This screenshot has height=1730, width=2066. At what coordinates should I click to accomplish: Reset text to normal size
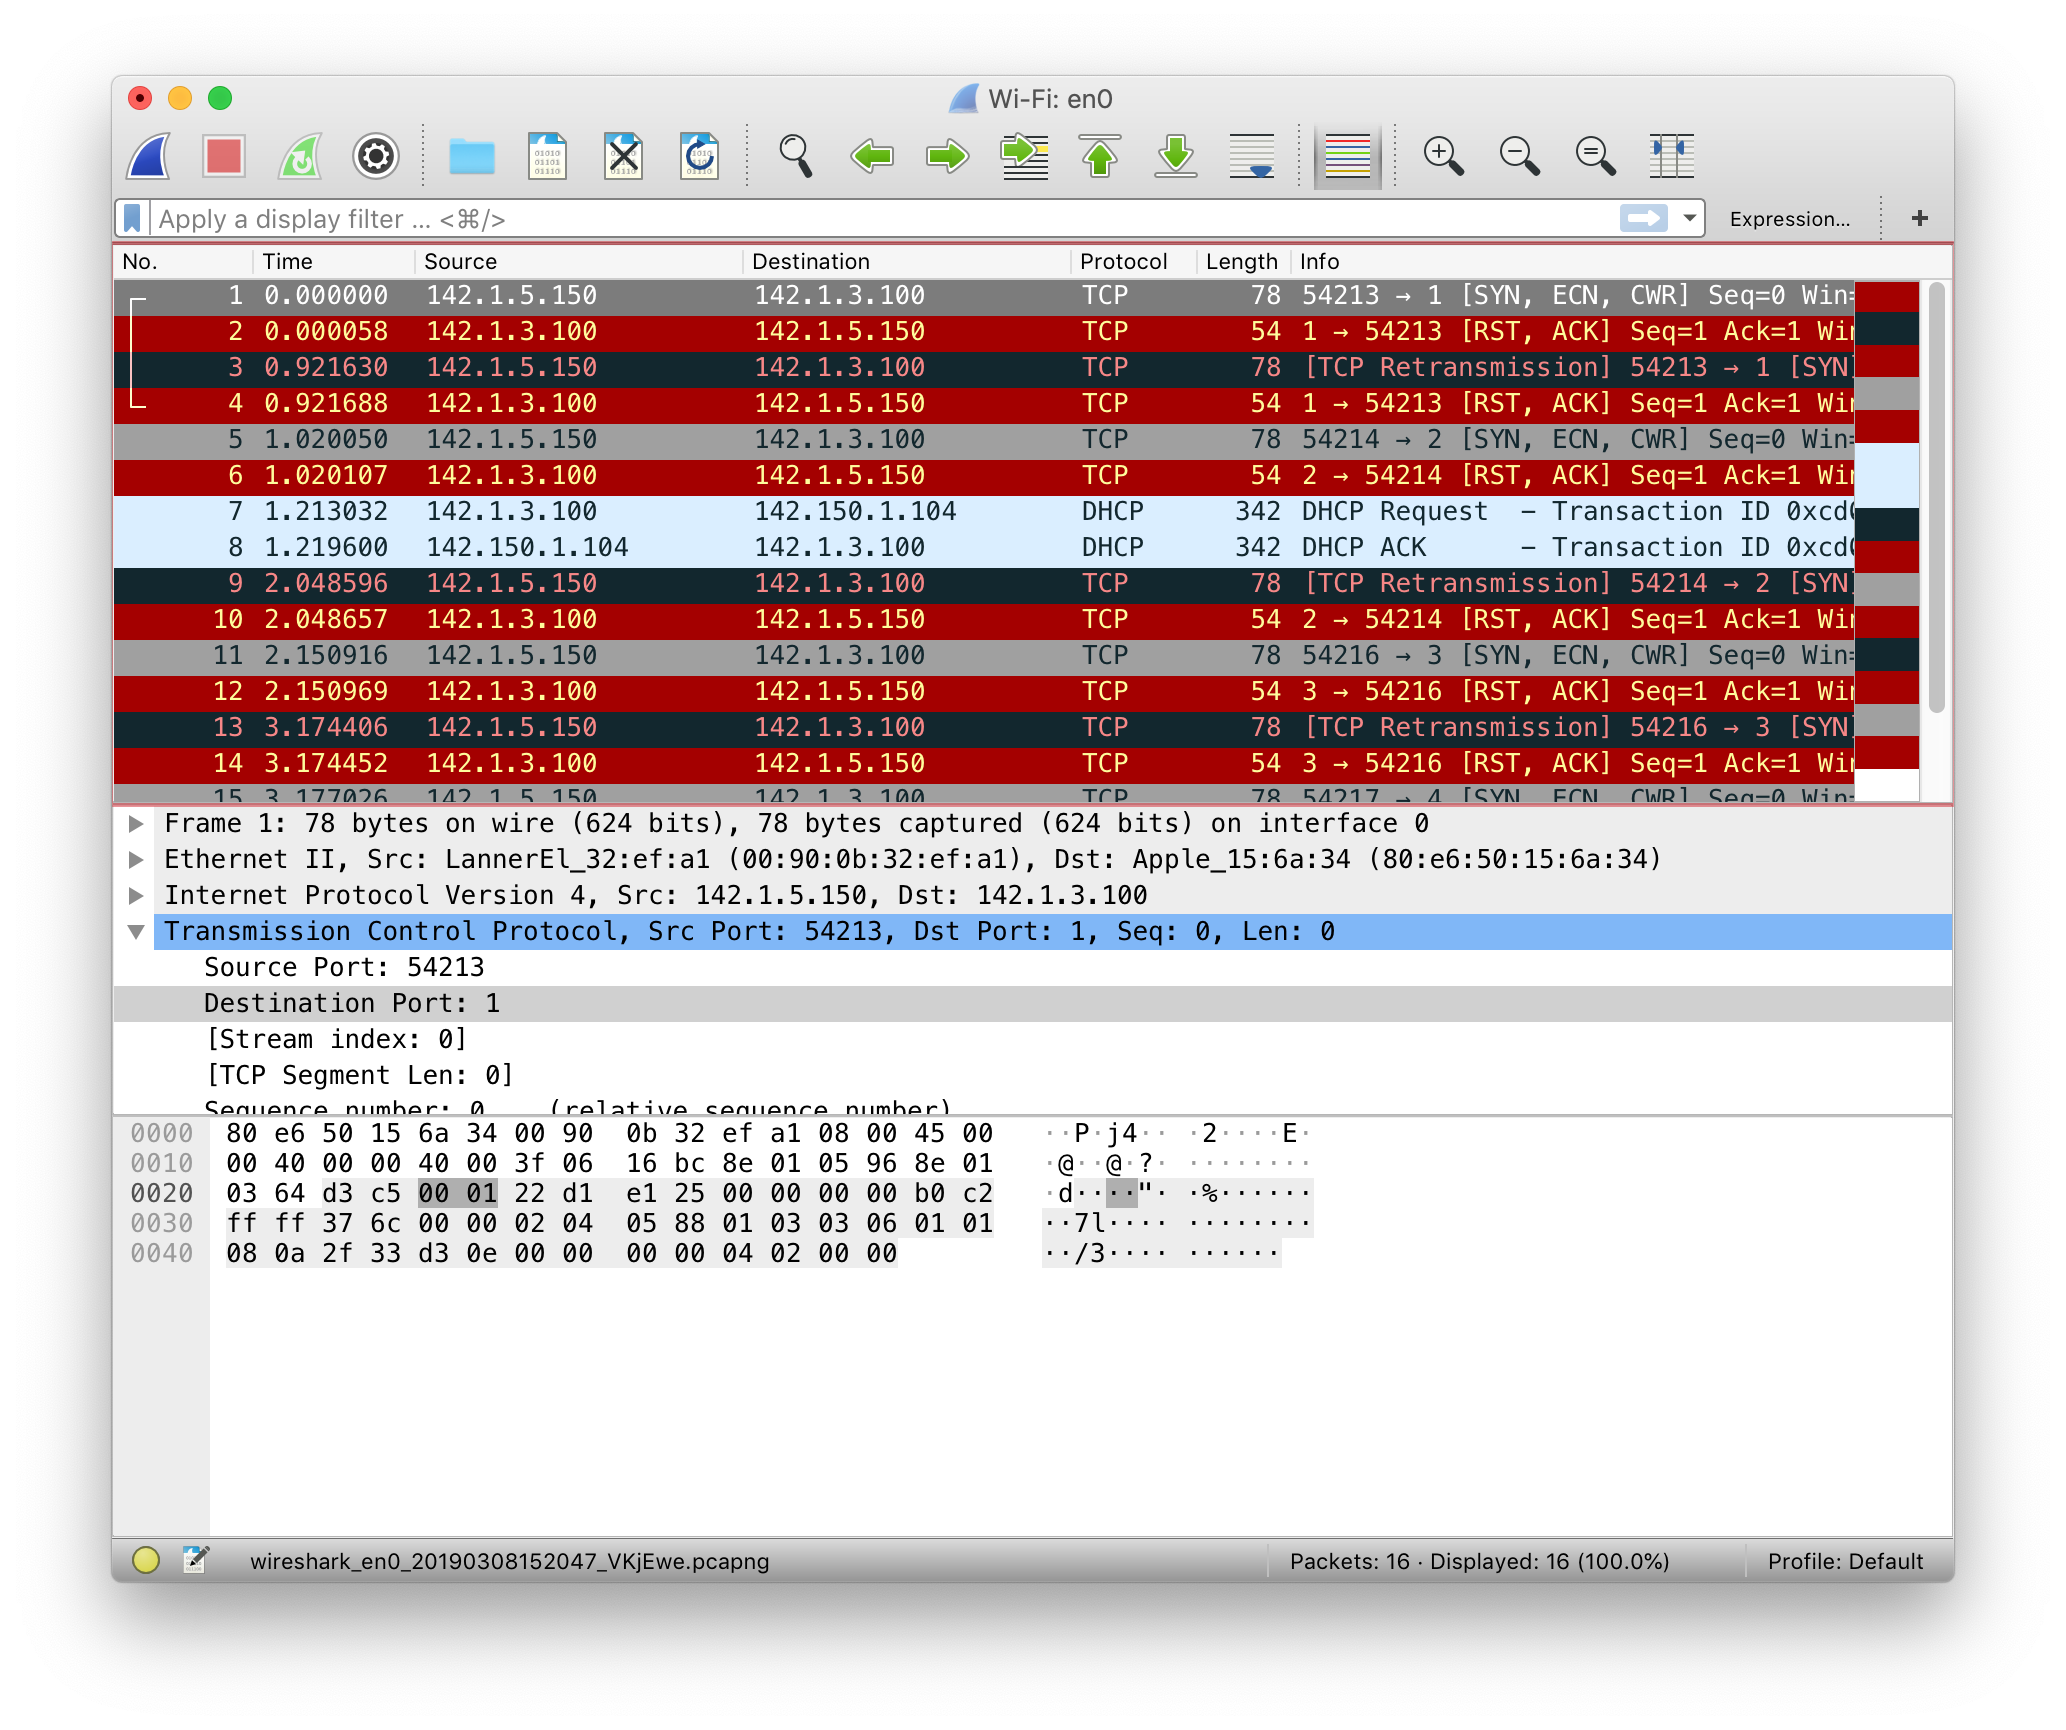(1595, 157)
